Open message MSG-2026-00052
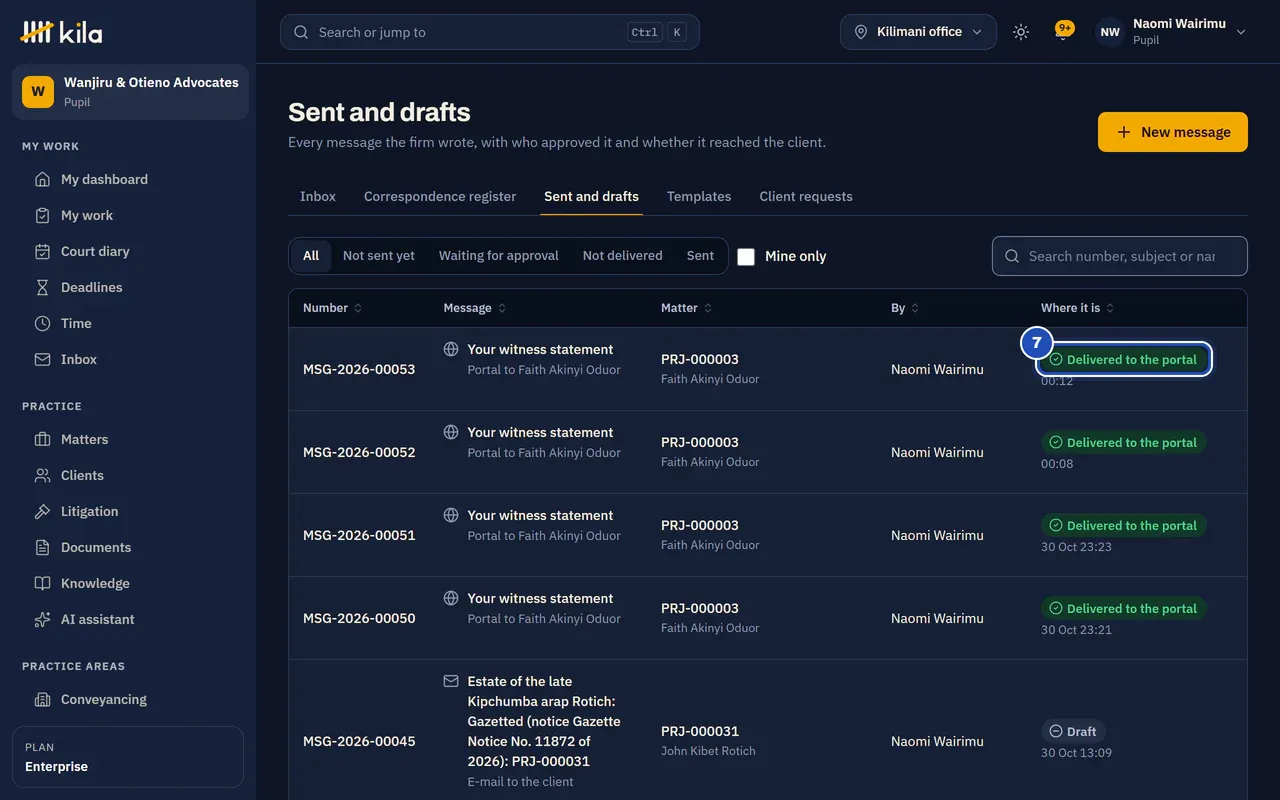Image resolution: width=1280 pixels, height=800 pixels. 359,452
